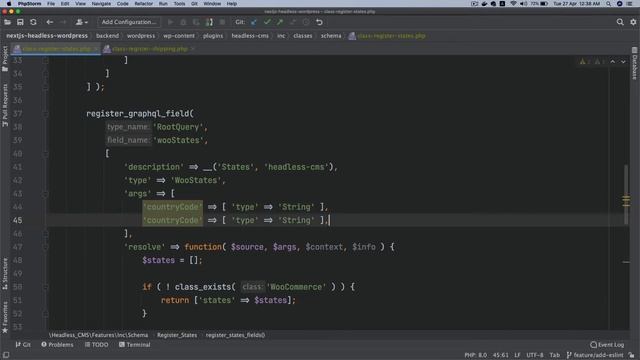Click Git Push arrow icon
640x360 pixels.
pos(280,22)
